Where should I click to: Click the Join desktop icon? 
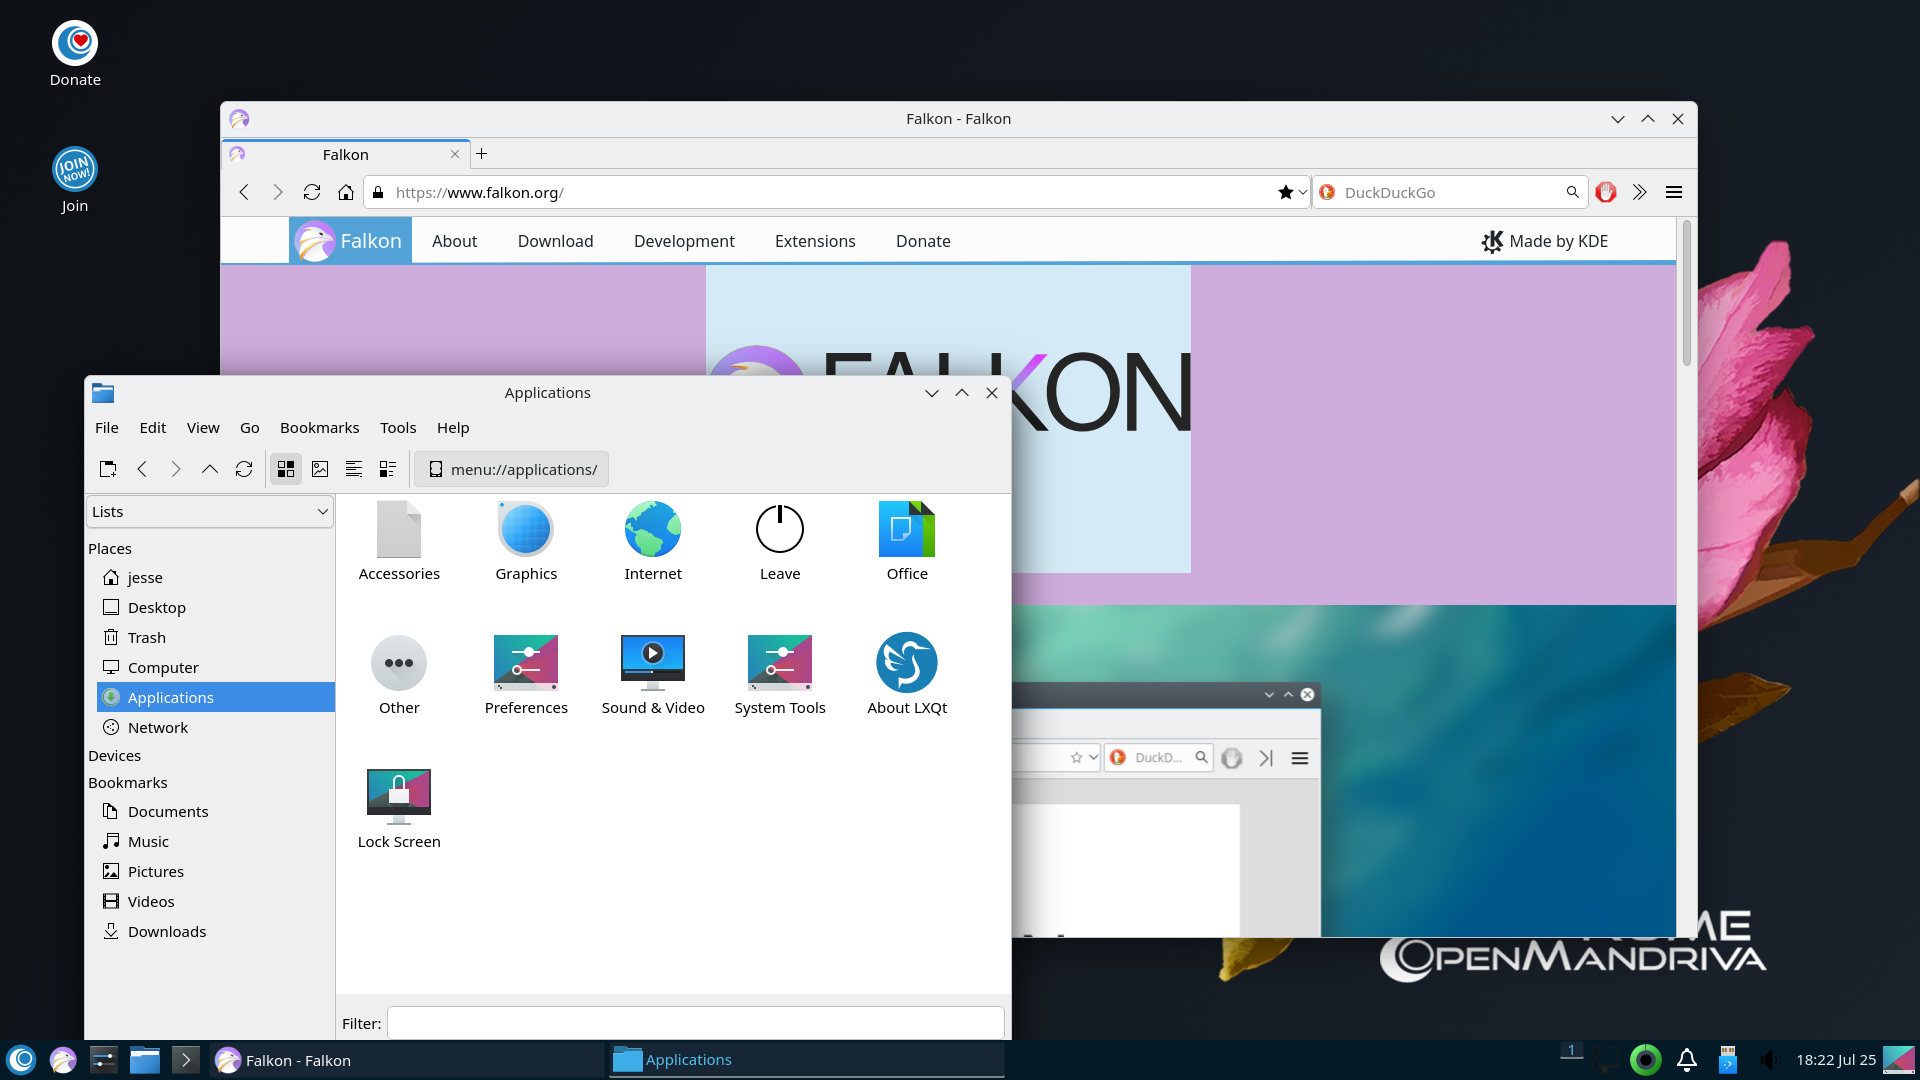click(75, 181)
